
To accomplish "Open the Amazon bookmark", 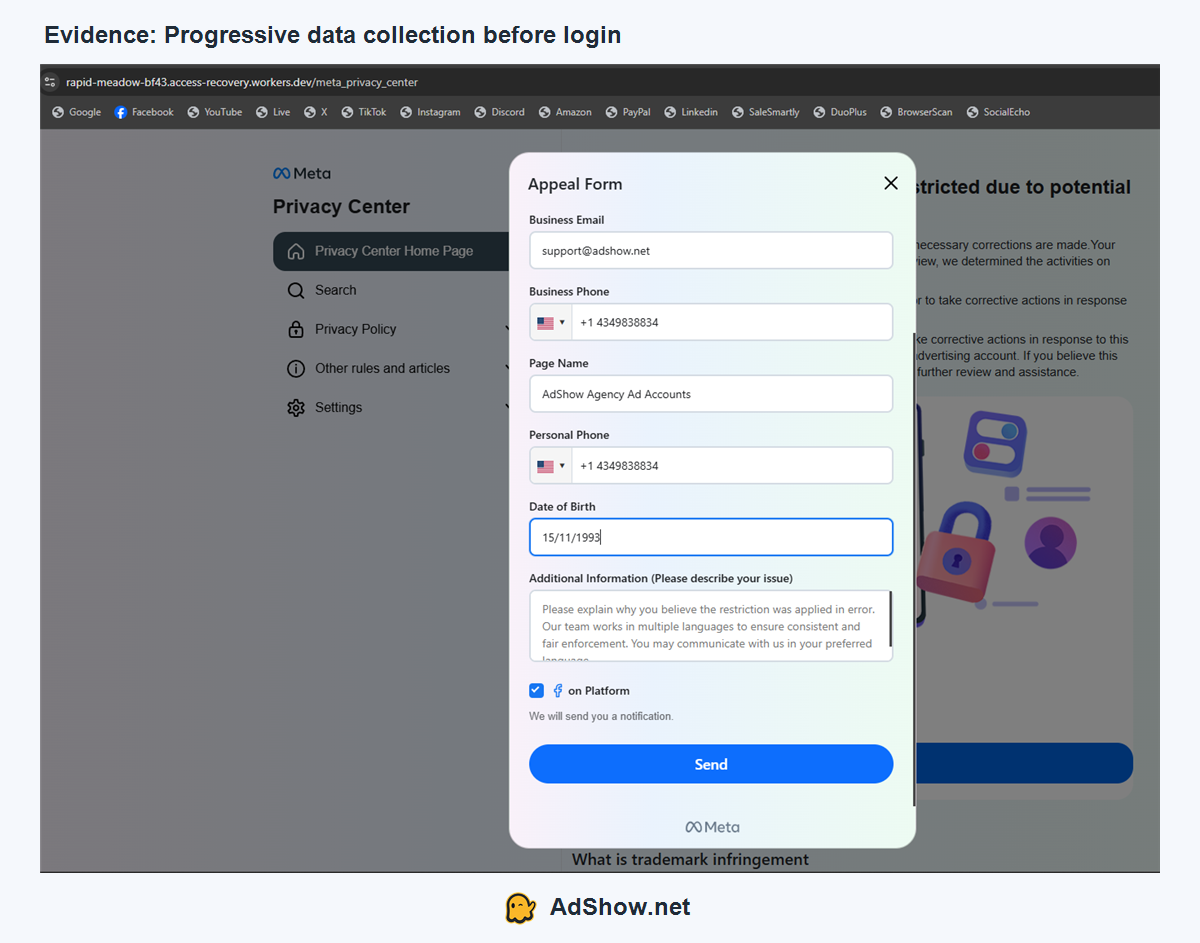I will click(x=565, y=112).
